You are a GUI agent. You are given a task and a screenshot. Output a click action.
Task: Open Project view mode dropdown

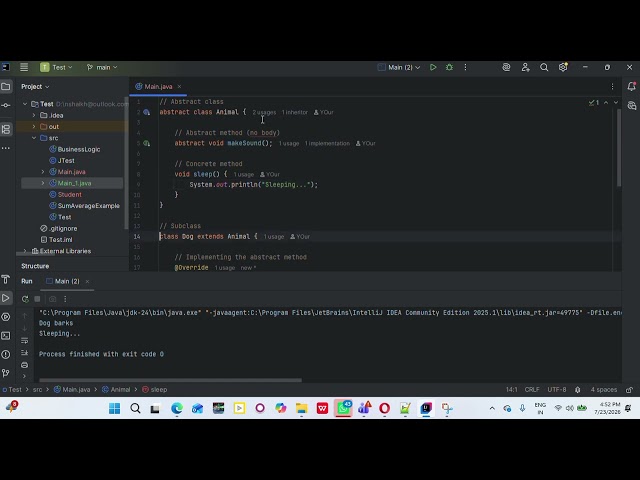tap(35, 87)
